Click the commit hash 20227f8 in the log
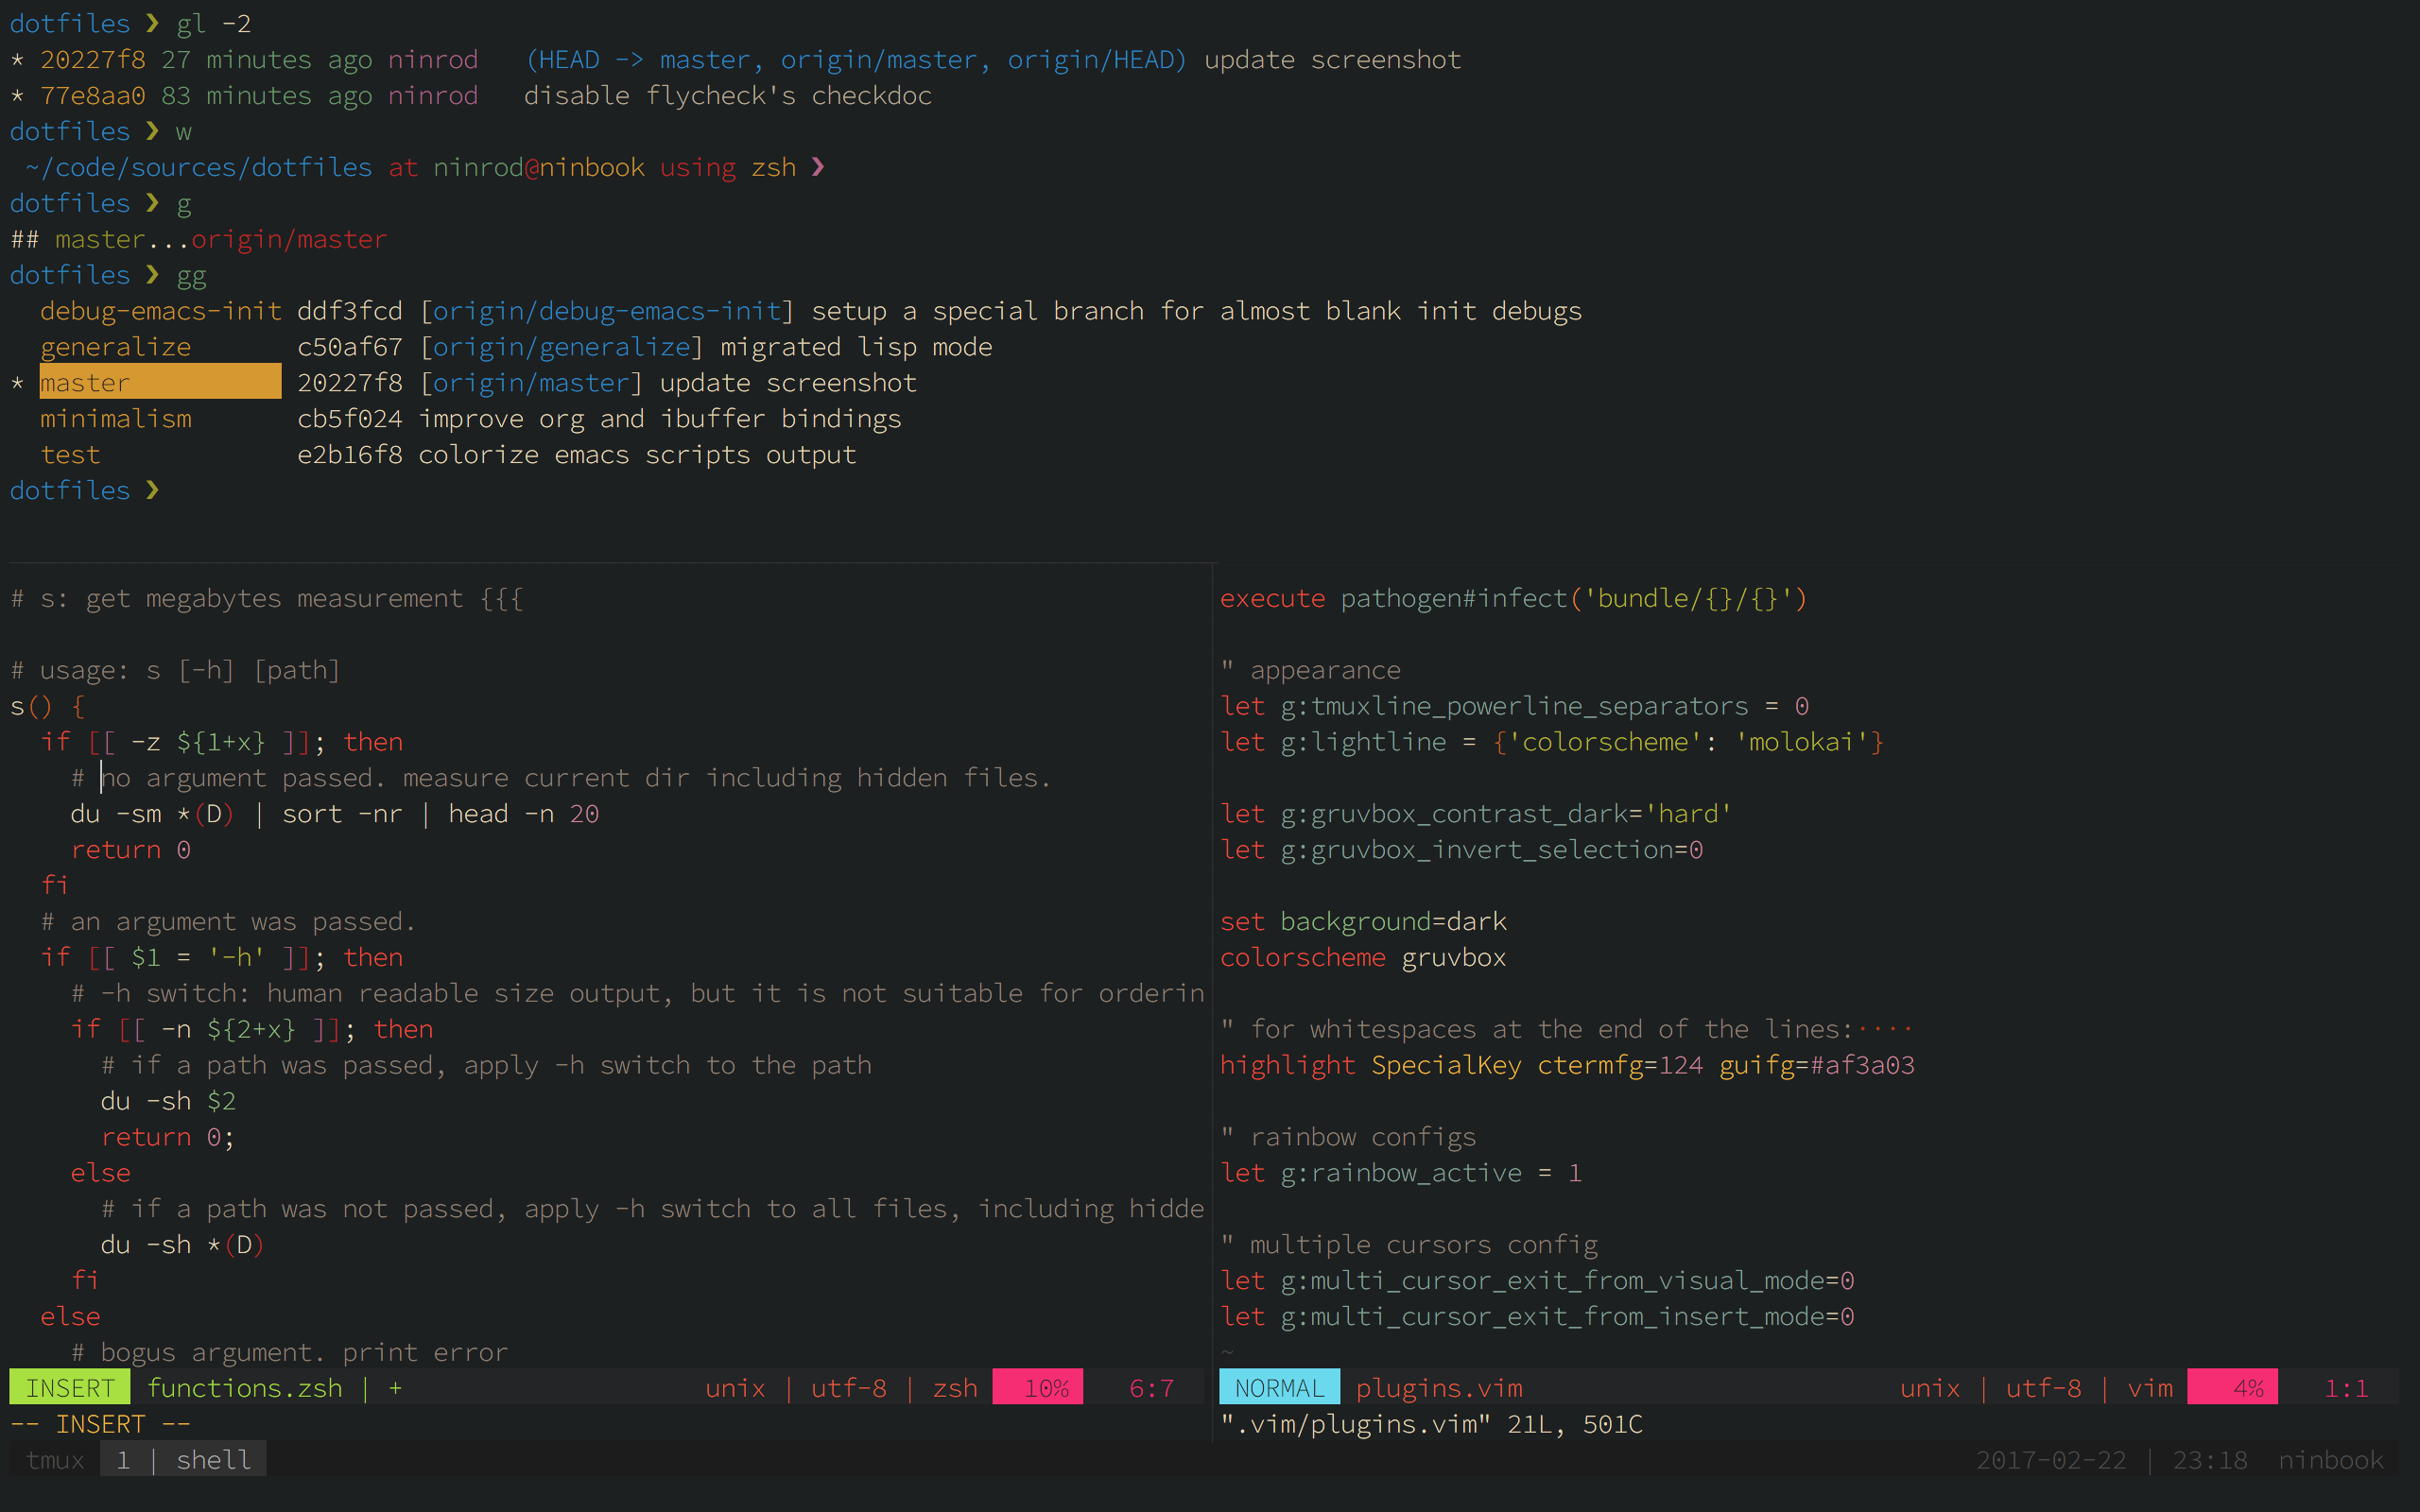This screenshot has height=1512, width=2420. [92, 60]
